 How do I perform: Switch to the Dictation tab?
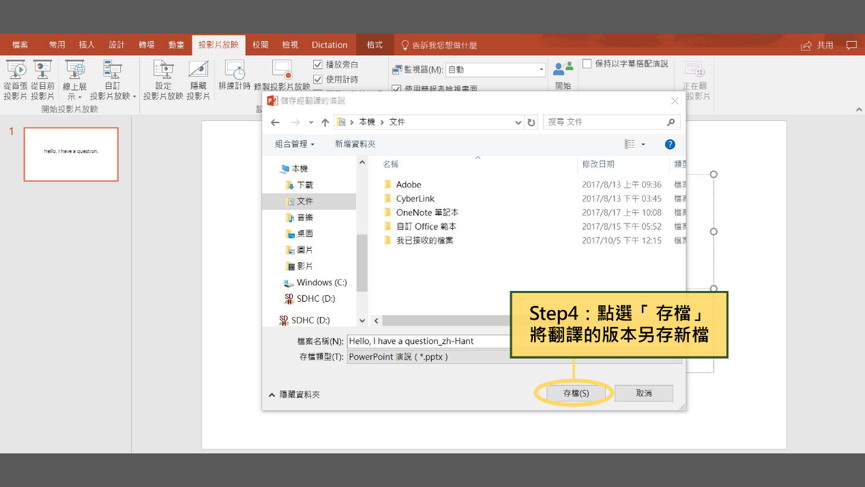(x=329, y=45)
